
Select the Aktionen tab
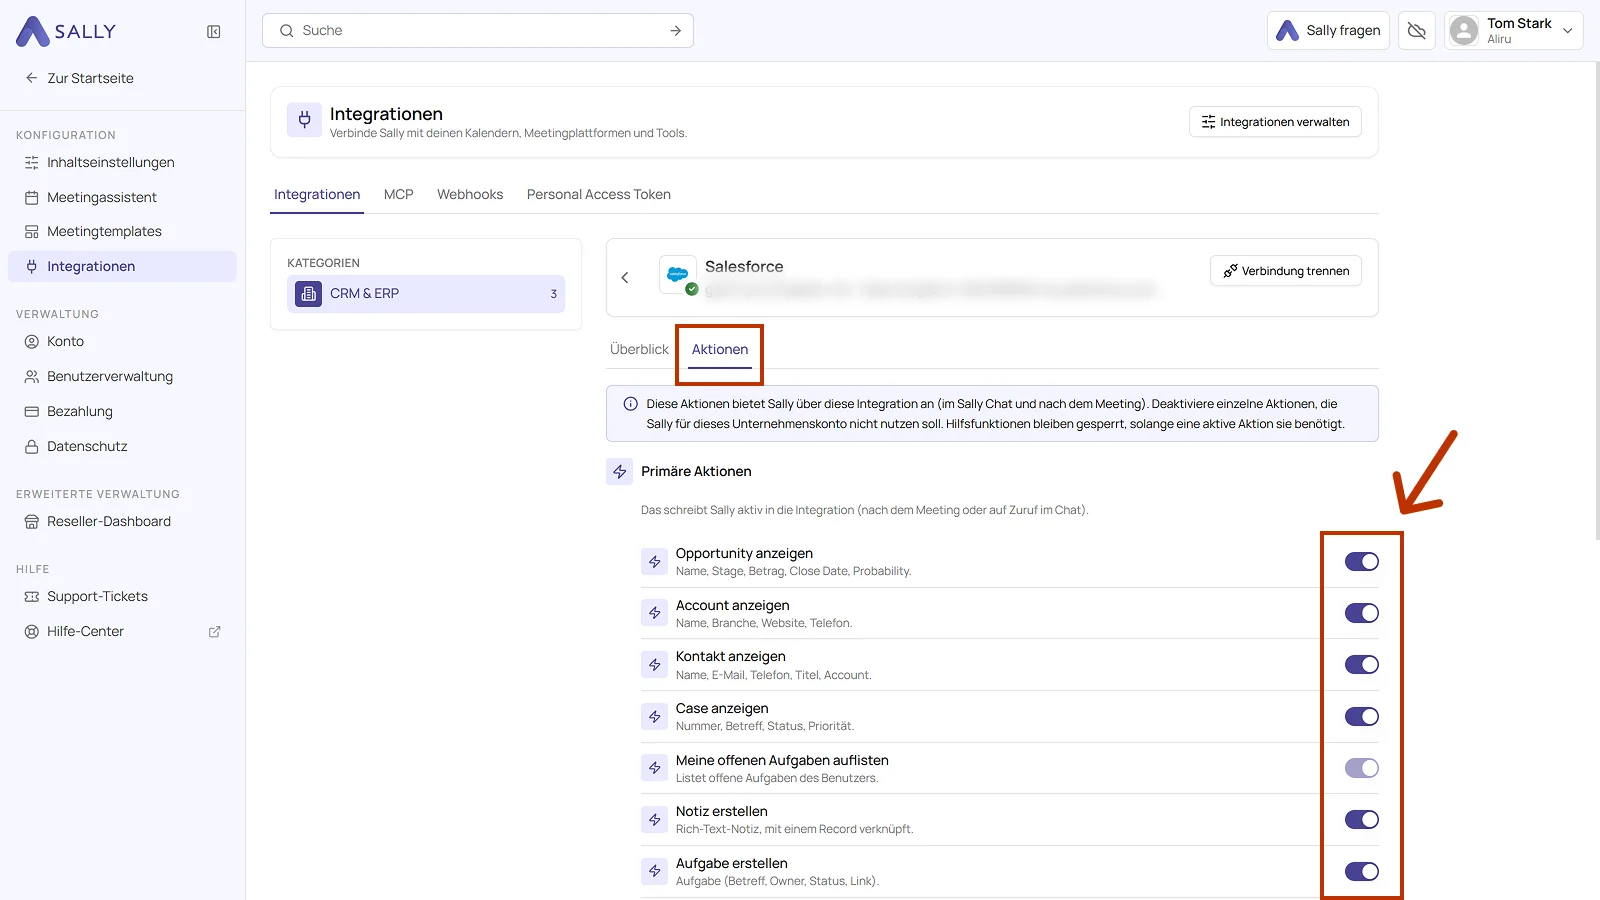720,349
